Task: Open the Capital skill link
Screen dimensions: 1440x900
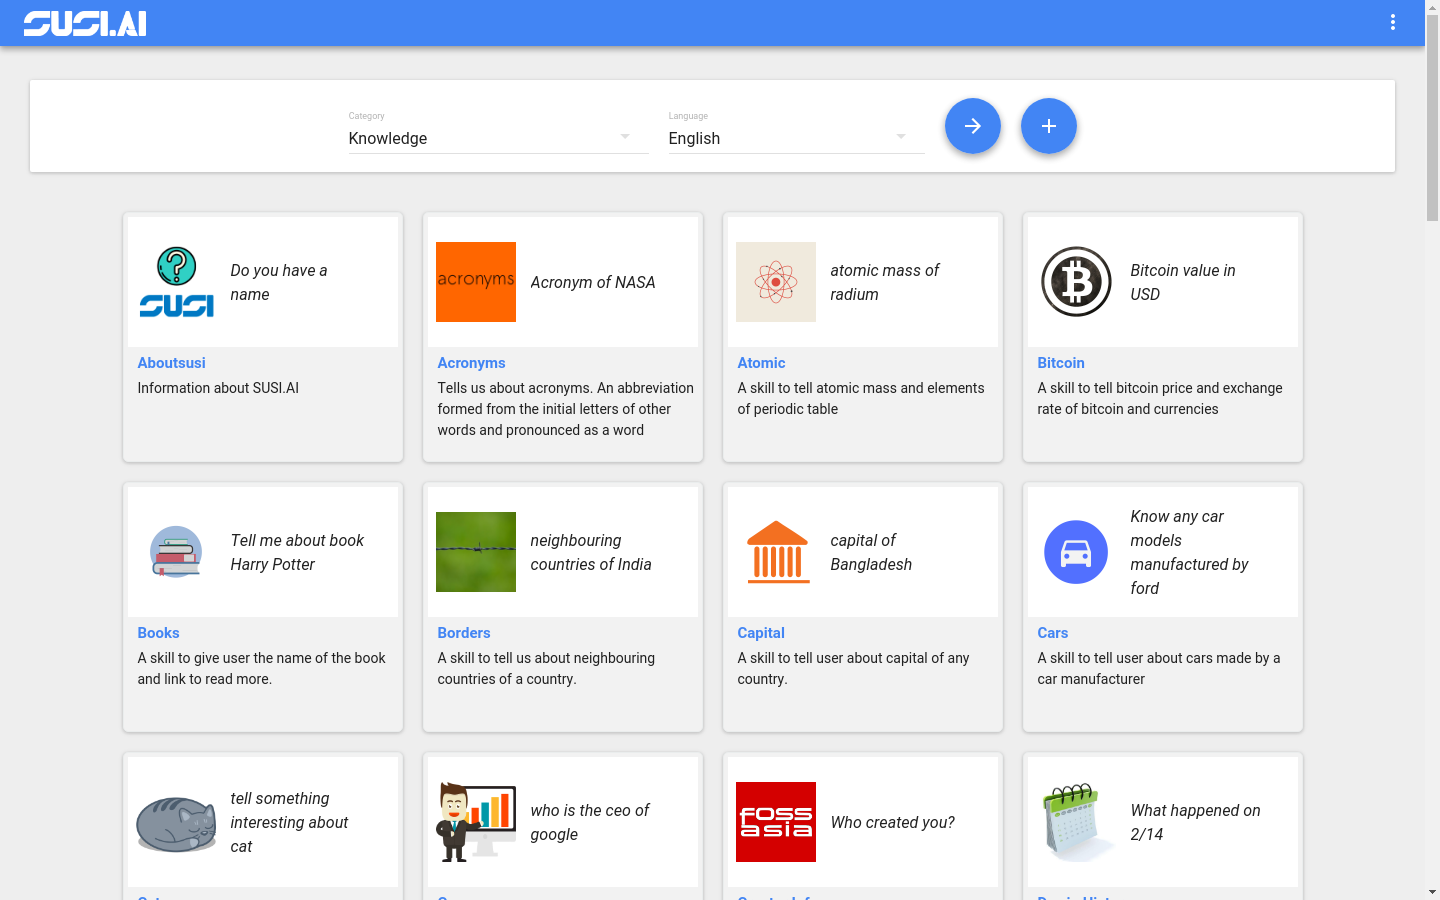Action: (761, 633)
